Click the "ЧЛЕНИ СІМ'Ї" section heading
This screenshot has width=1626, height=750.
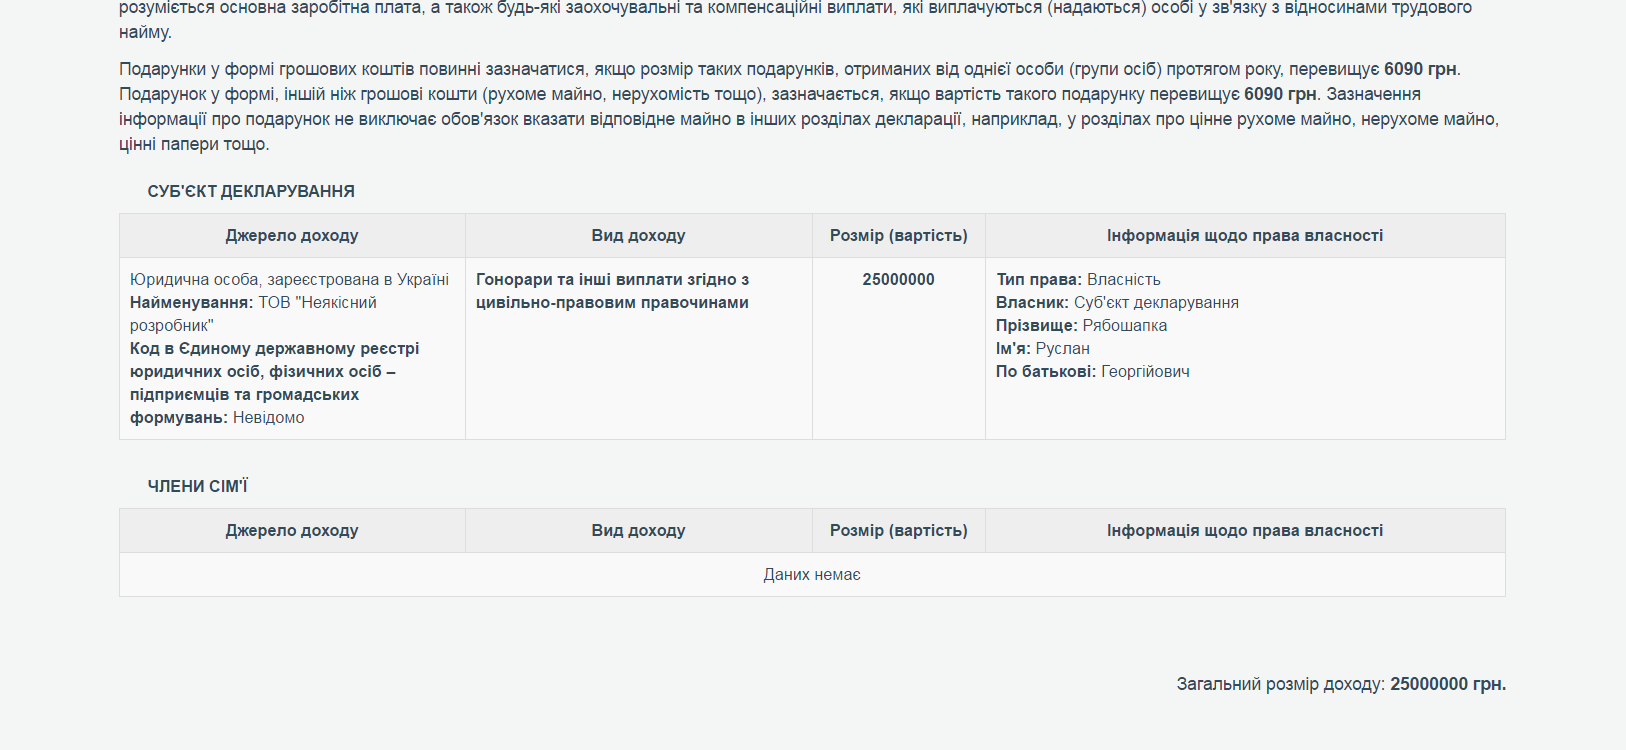(197, 486)
